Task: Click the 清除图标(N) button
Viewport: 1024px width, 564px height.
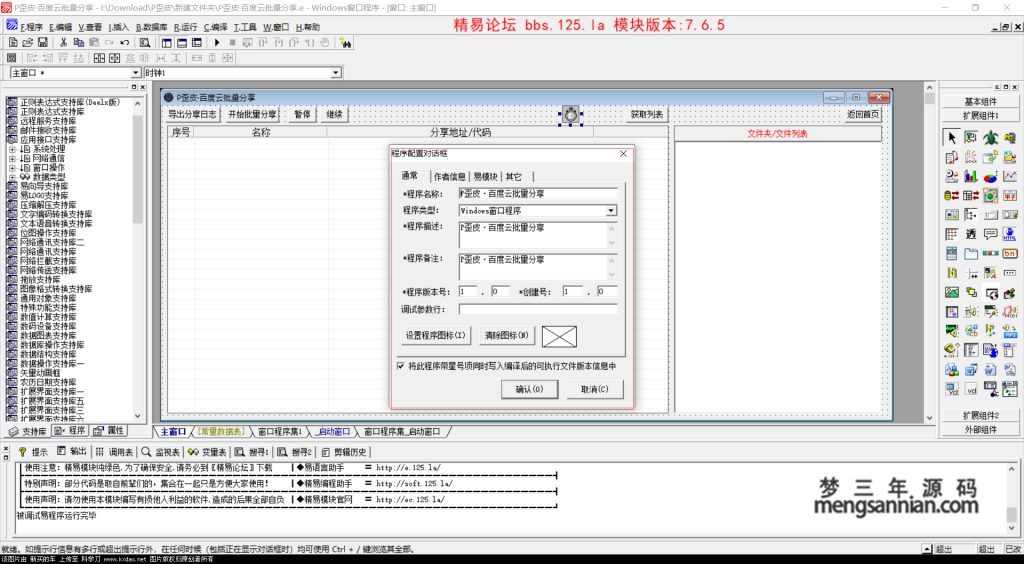Action: point(507,336)
